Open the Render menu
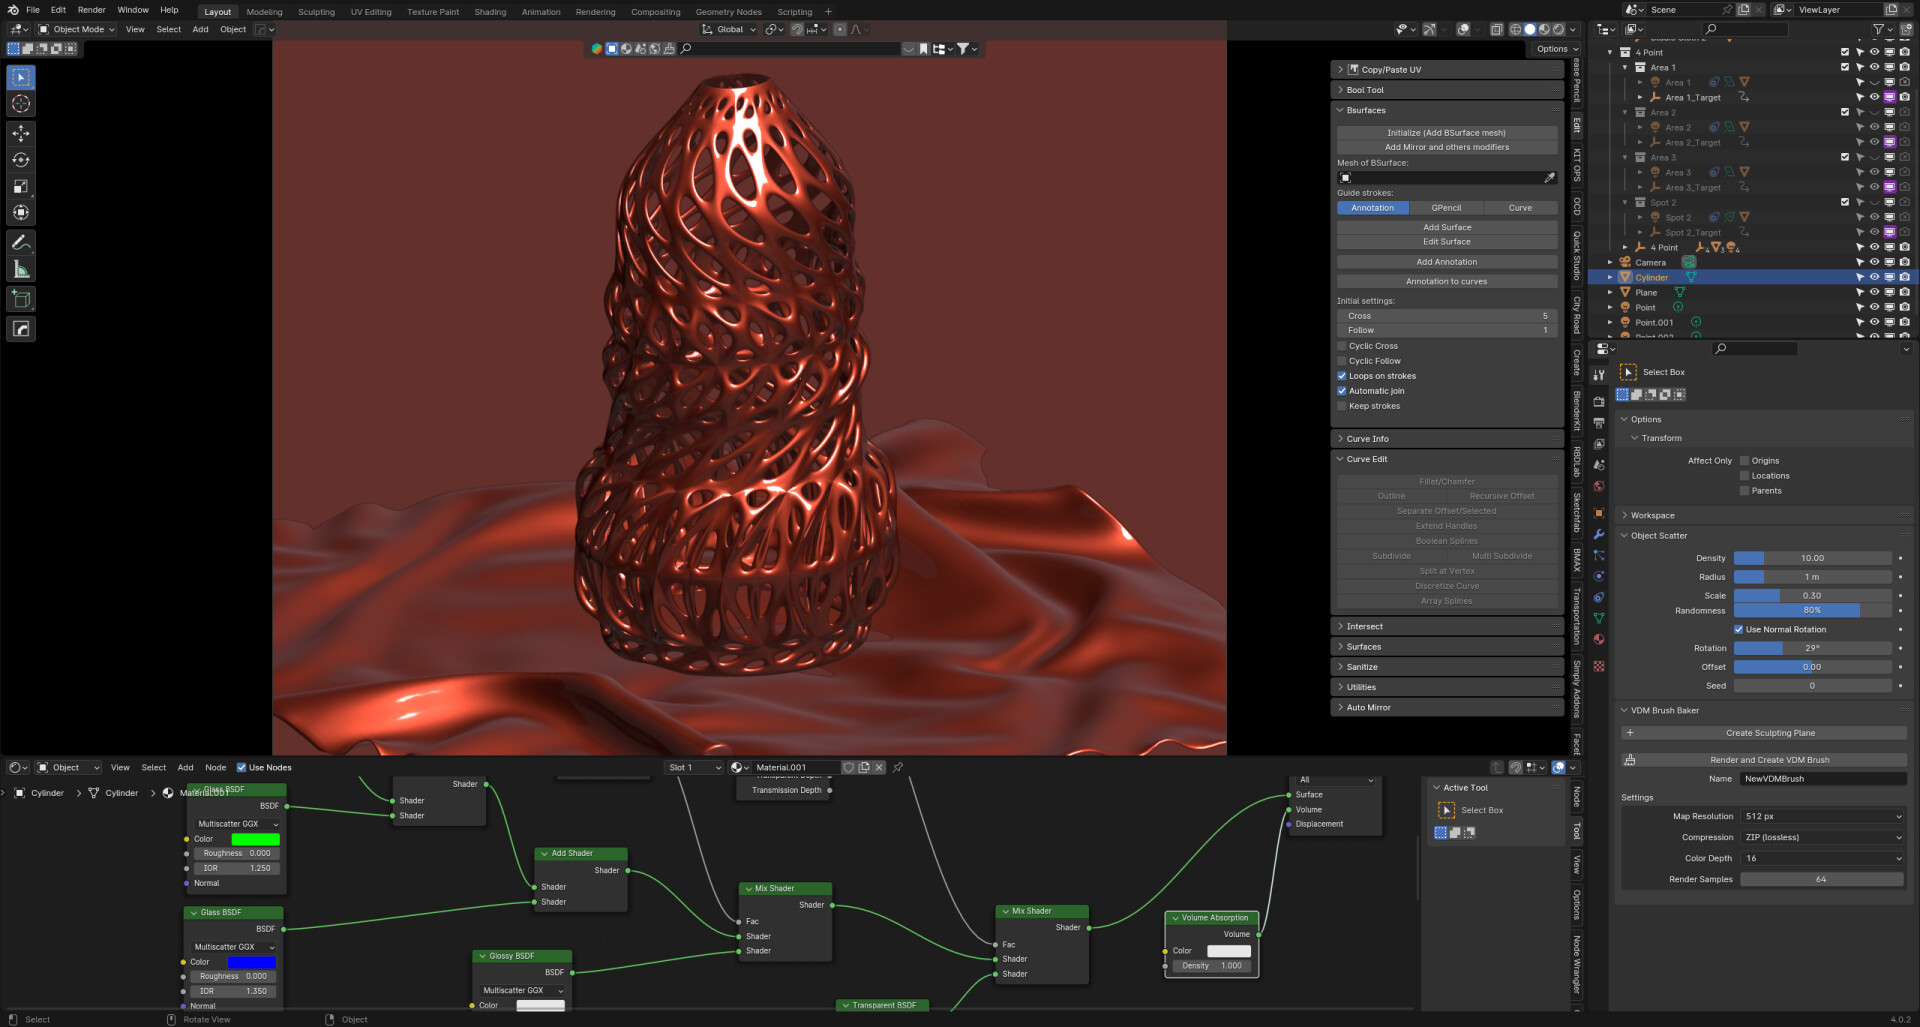The width and height of the screenshot is (1920, 1027). click(x=91, y=10)
